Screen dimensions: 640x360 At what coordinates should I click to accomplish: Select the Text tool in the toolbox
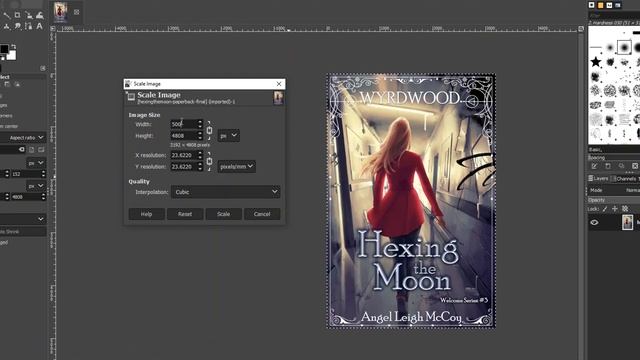[40, 26]
